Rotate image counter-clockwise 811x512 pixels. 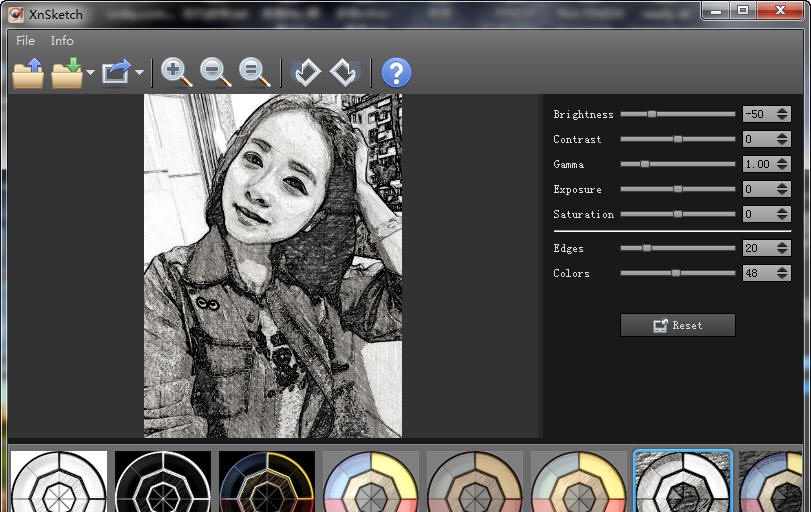(307, 73)
